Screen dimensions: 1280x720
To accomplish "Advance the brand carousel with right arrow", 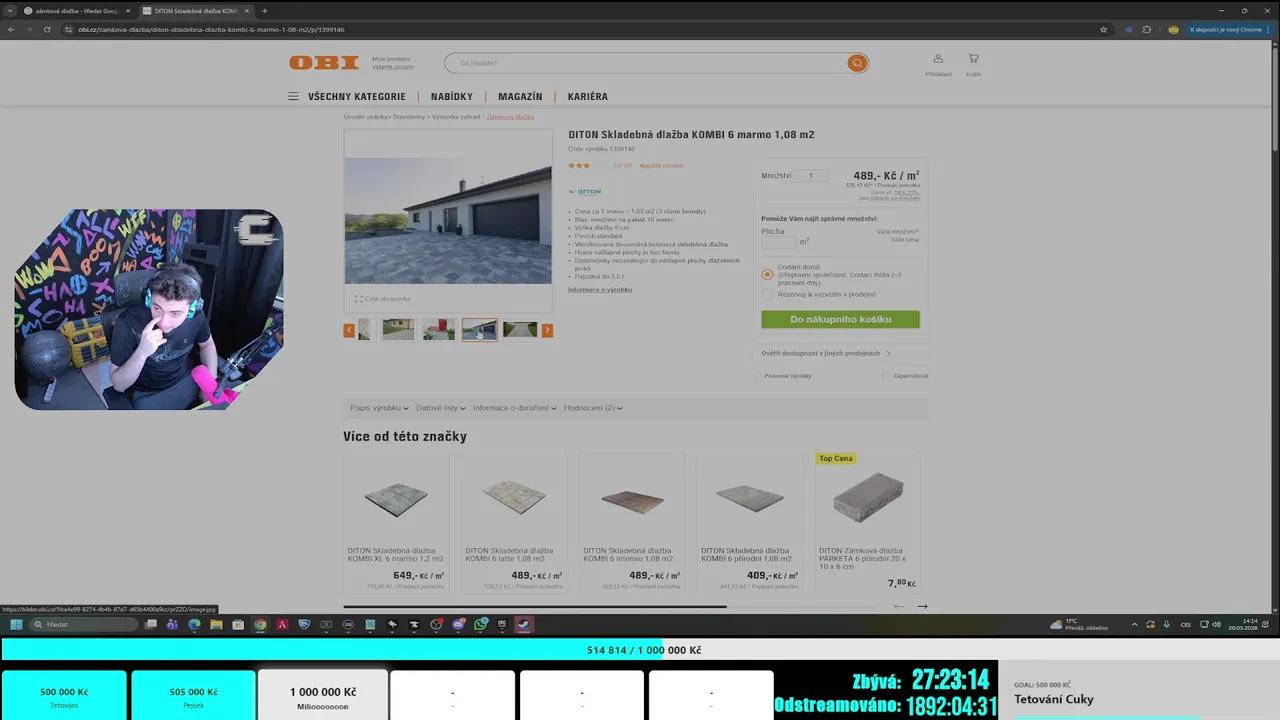I will point(922,606).
